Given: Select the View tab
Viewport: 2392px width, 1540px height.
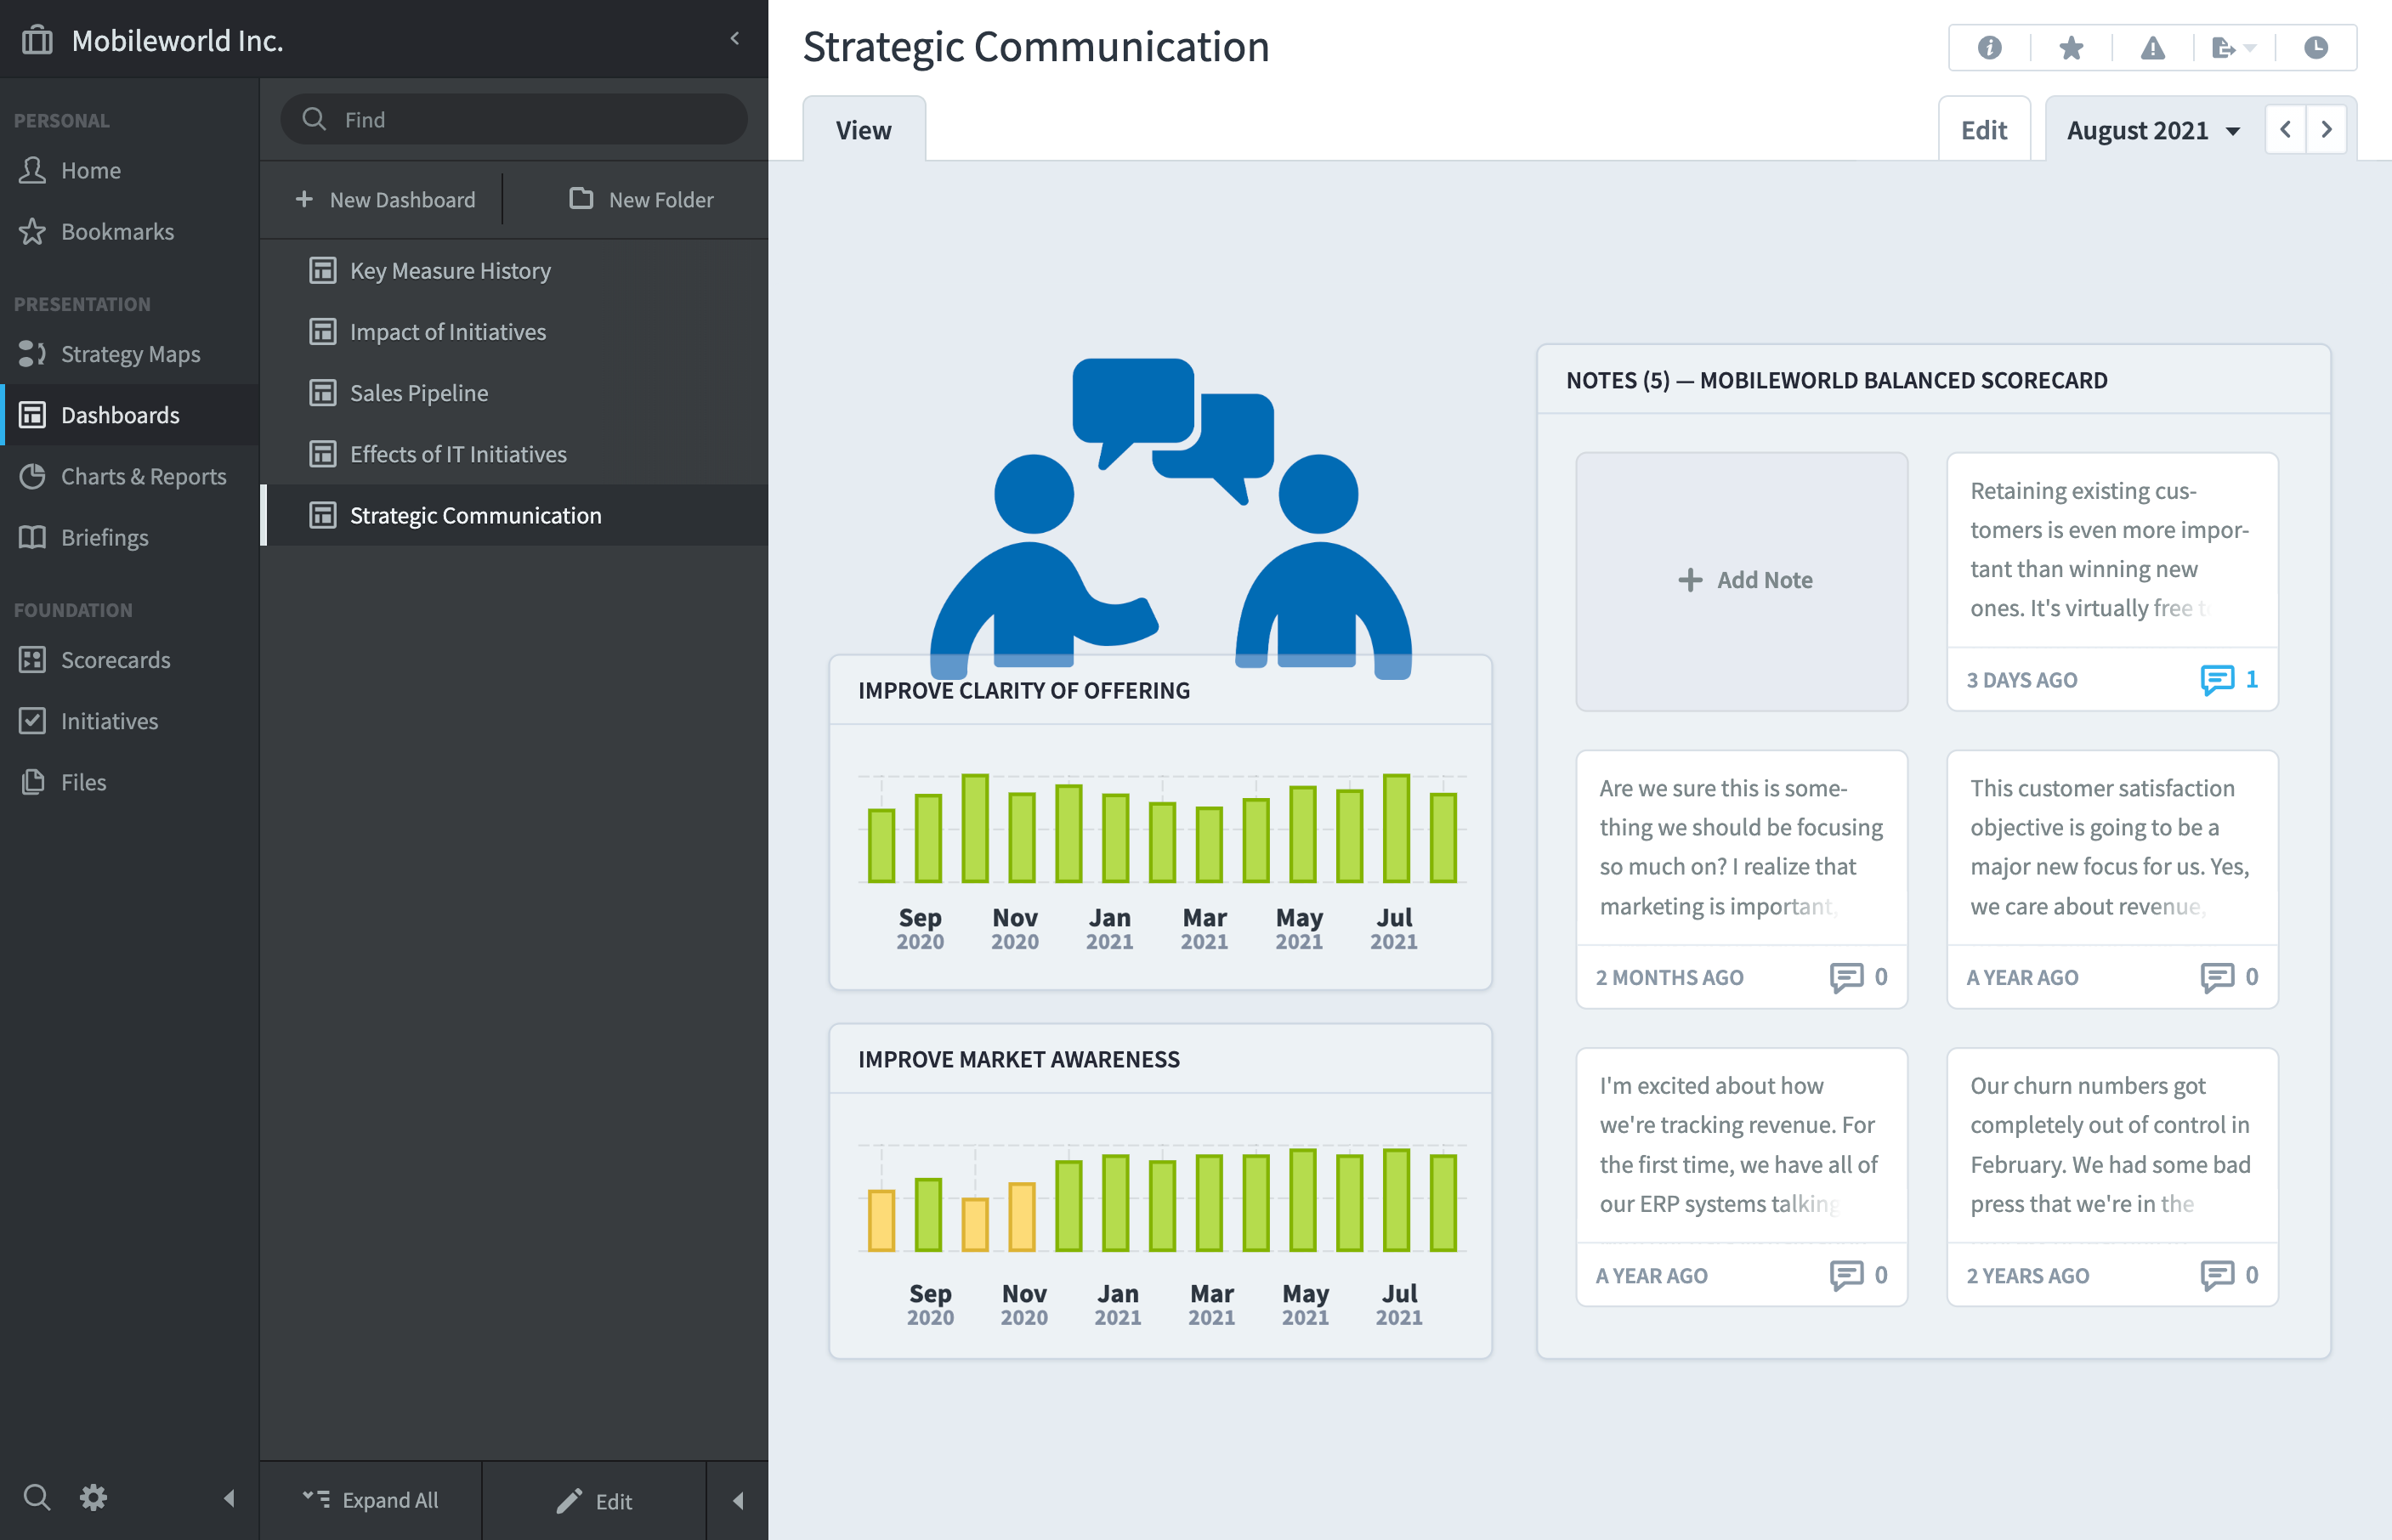Looking at the screenshot, I should (x=863, y=130).
